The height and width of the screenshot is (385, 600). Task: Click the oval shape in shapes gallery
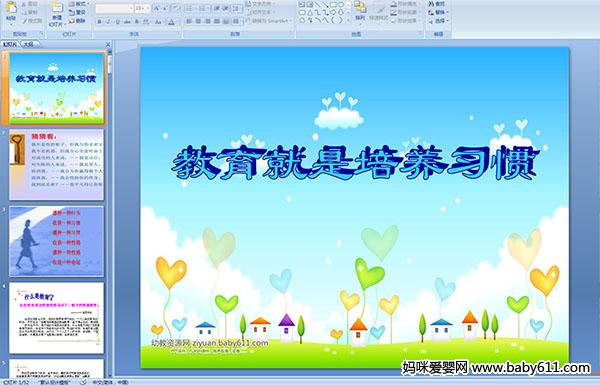341,5
